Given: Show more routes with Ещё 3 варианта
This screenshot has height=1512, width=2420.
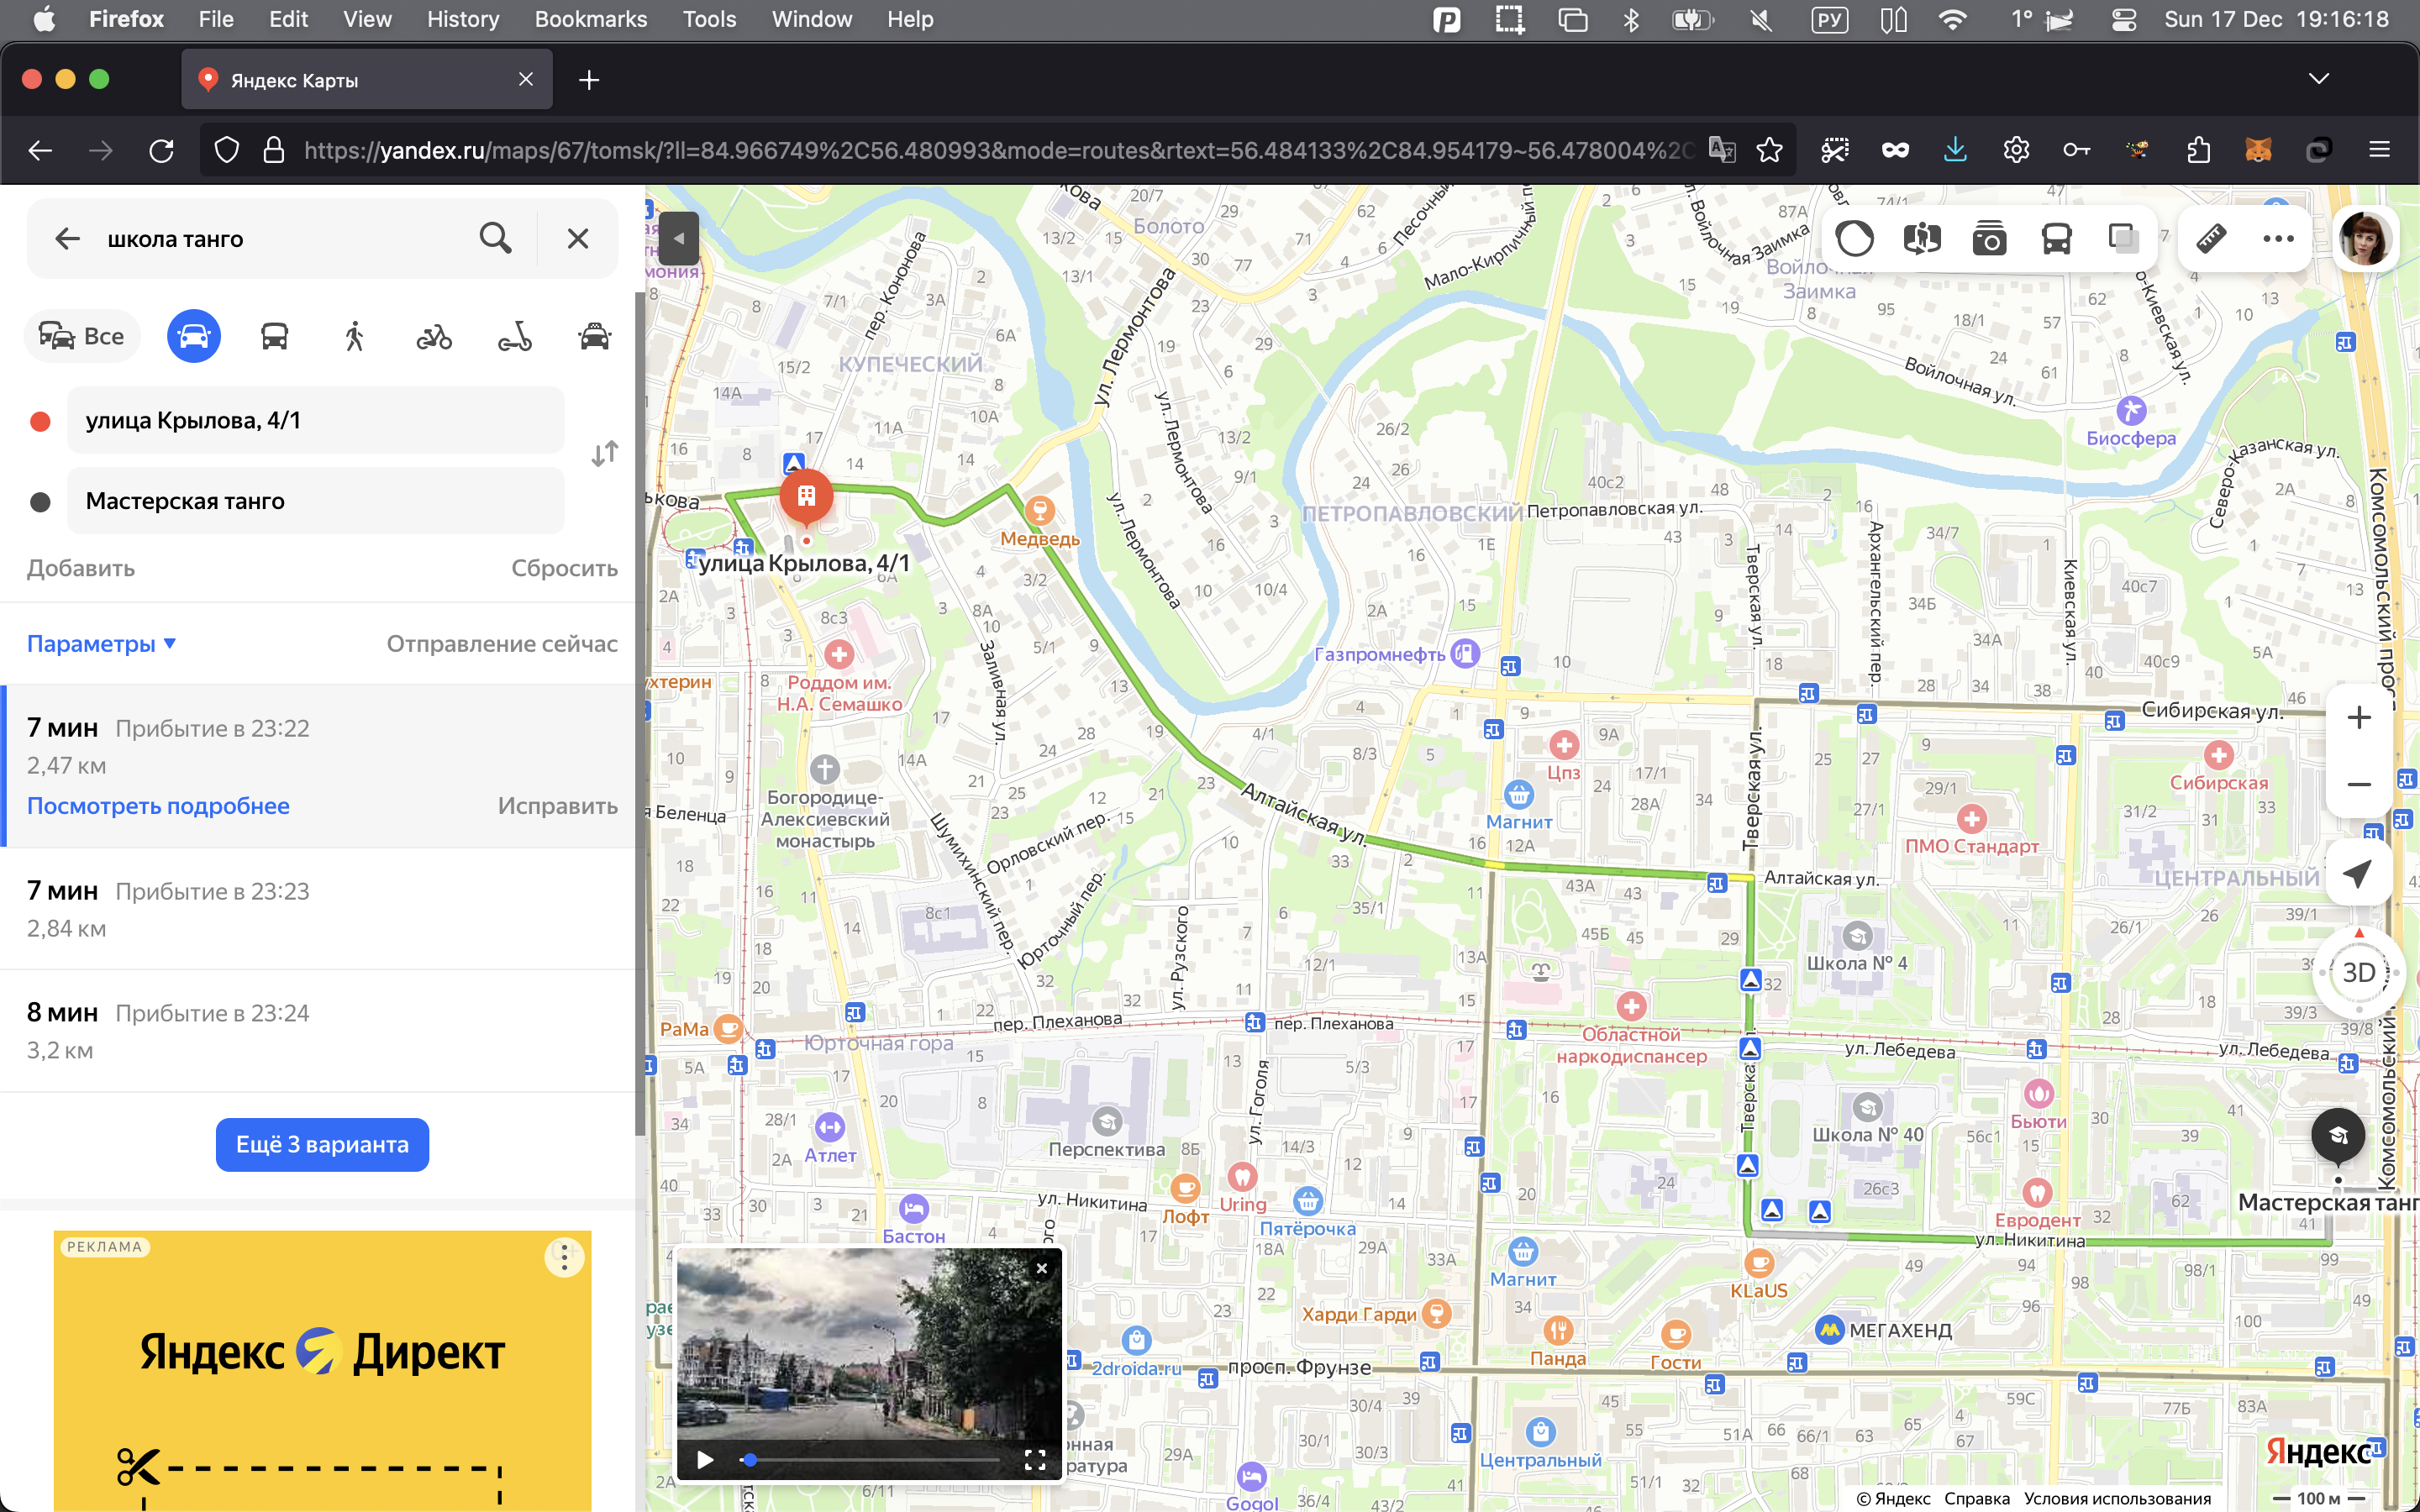Looking at the screenshot, I should (x=322, y=1144).
